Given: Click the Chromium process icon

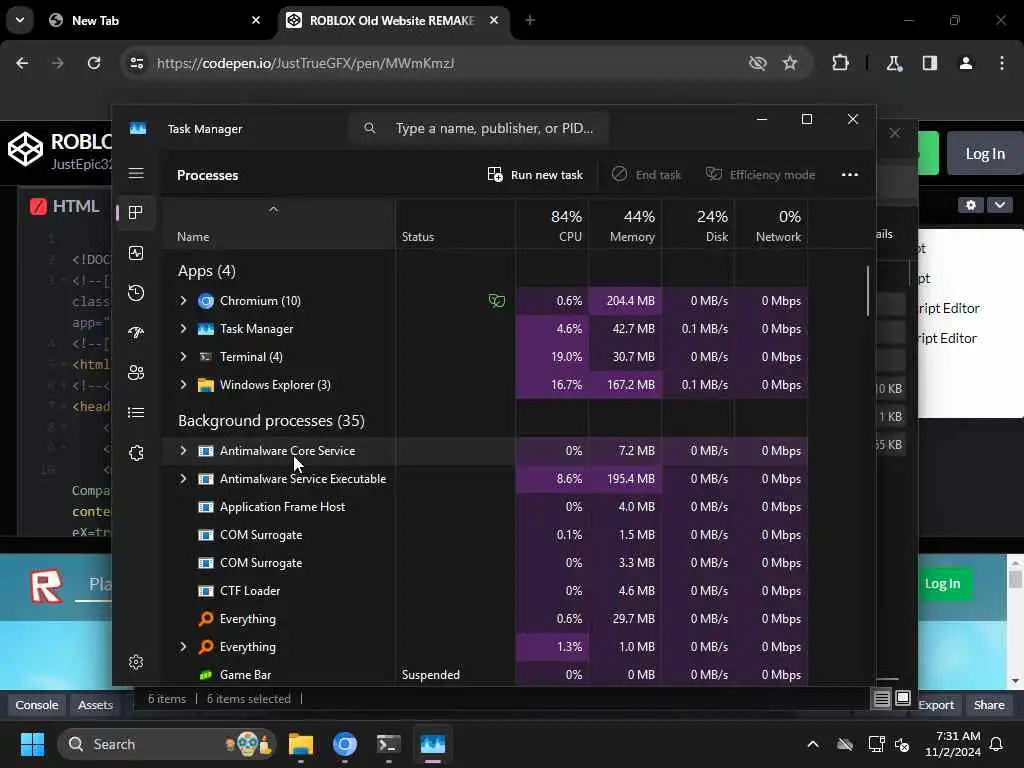Looking at the screenshot, I should click(206, 301).
